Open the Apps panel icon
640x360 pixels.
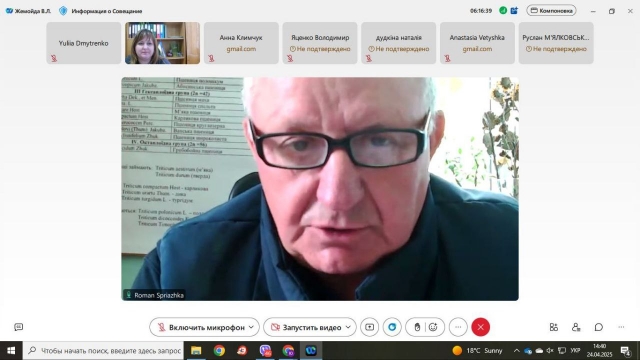pos(553,327)
